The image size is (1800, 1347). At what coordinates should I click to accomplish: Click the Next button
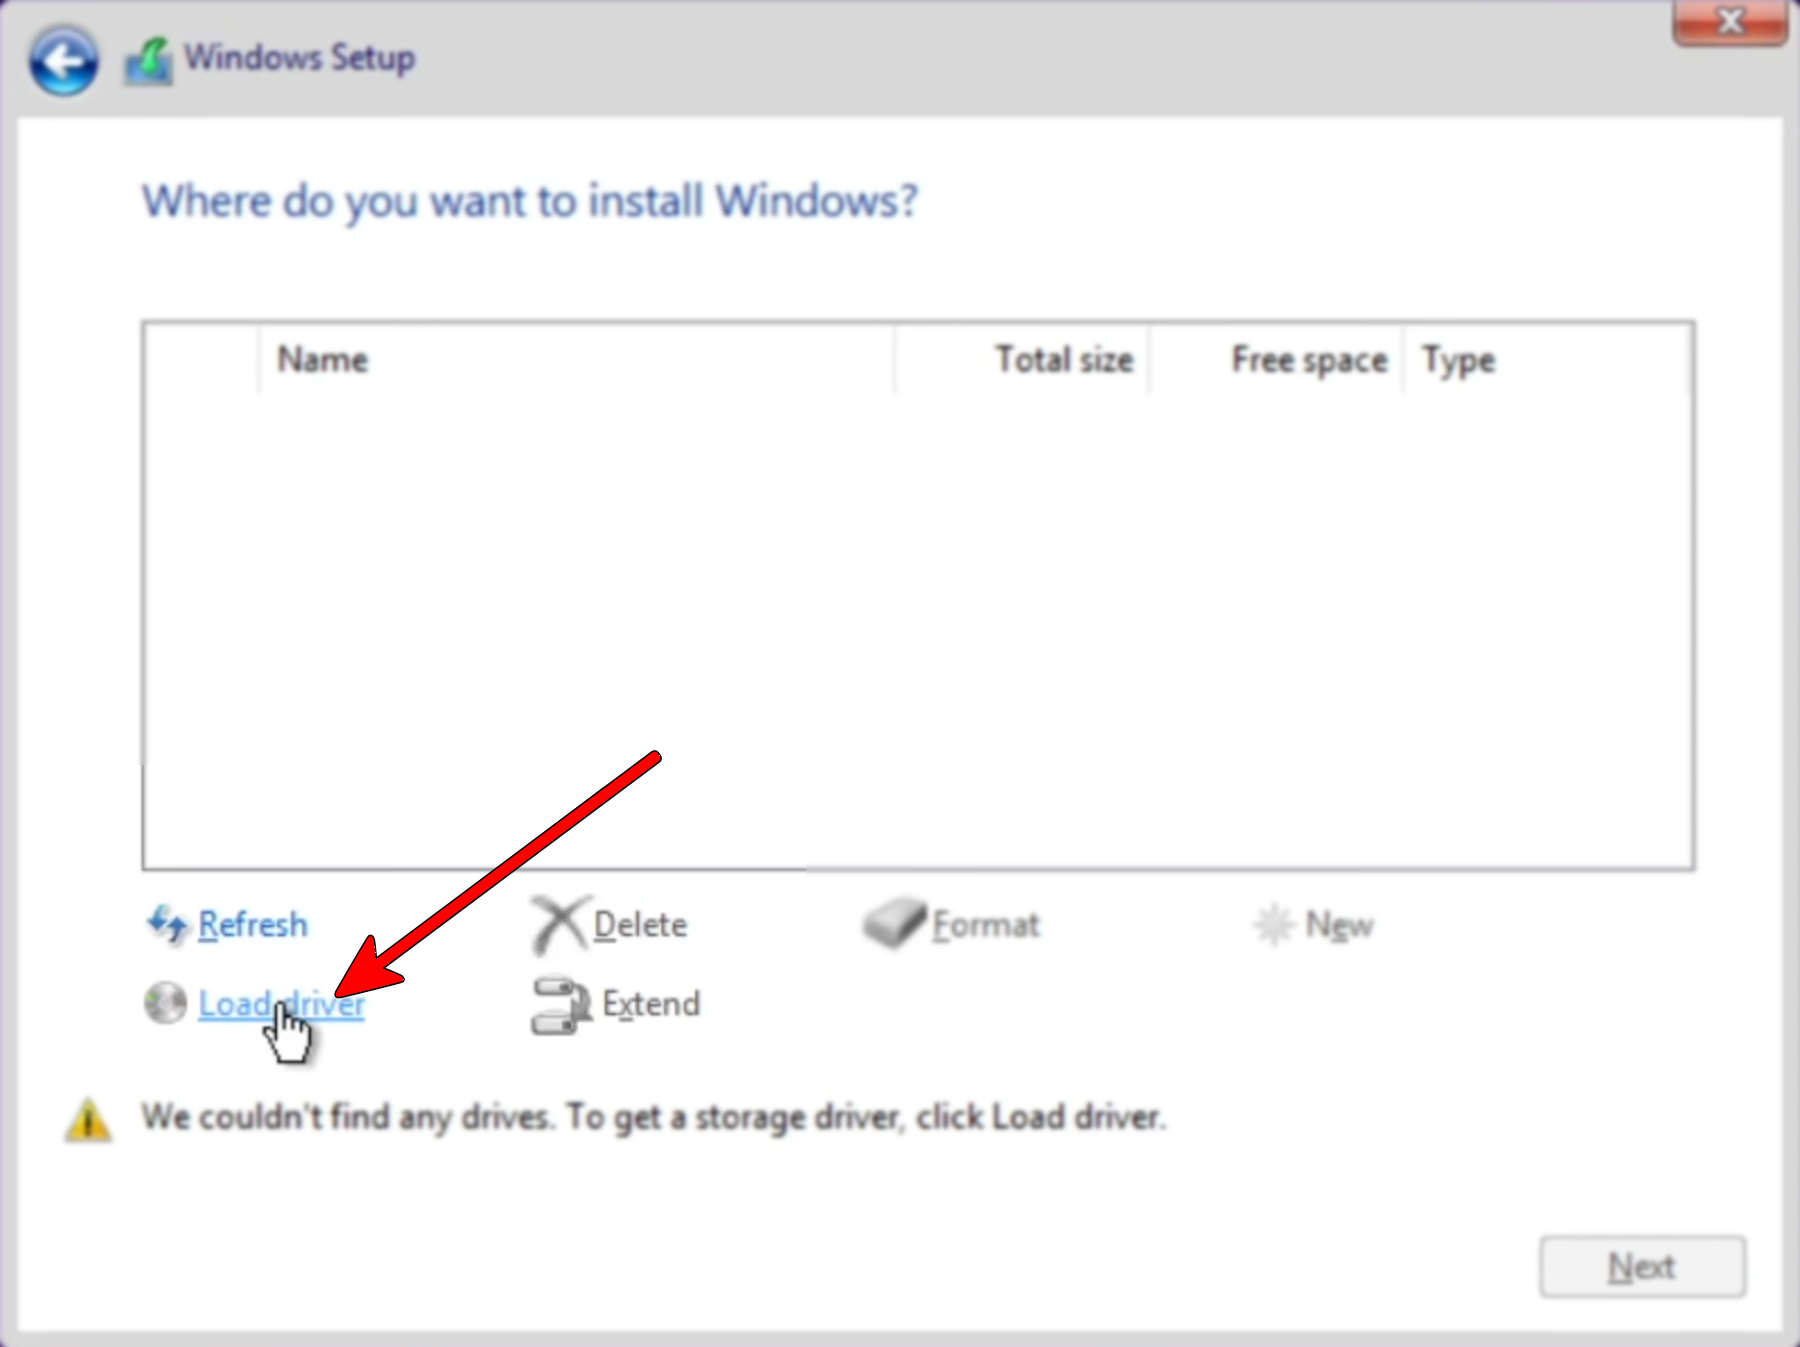(x=1641, y=1264)
